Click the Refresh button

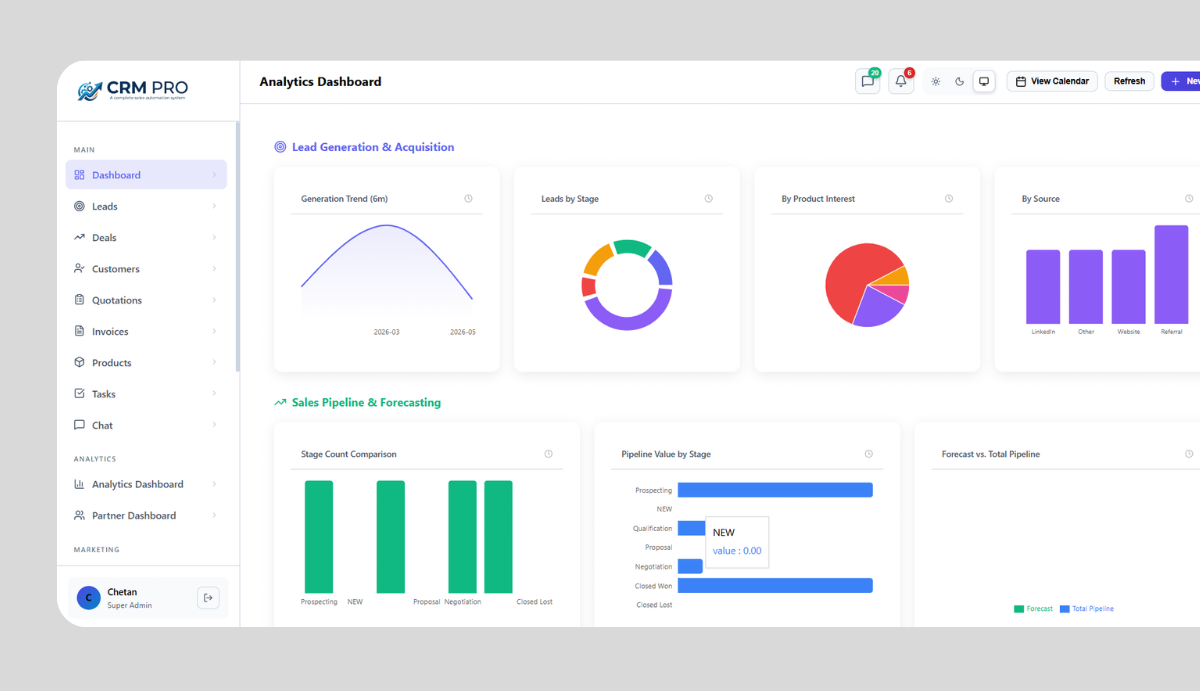1129,81
